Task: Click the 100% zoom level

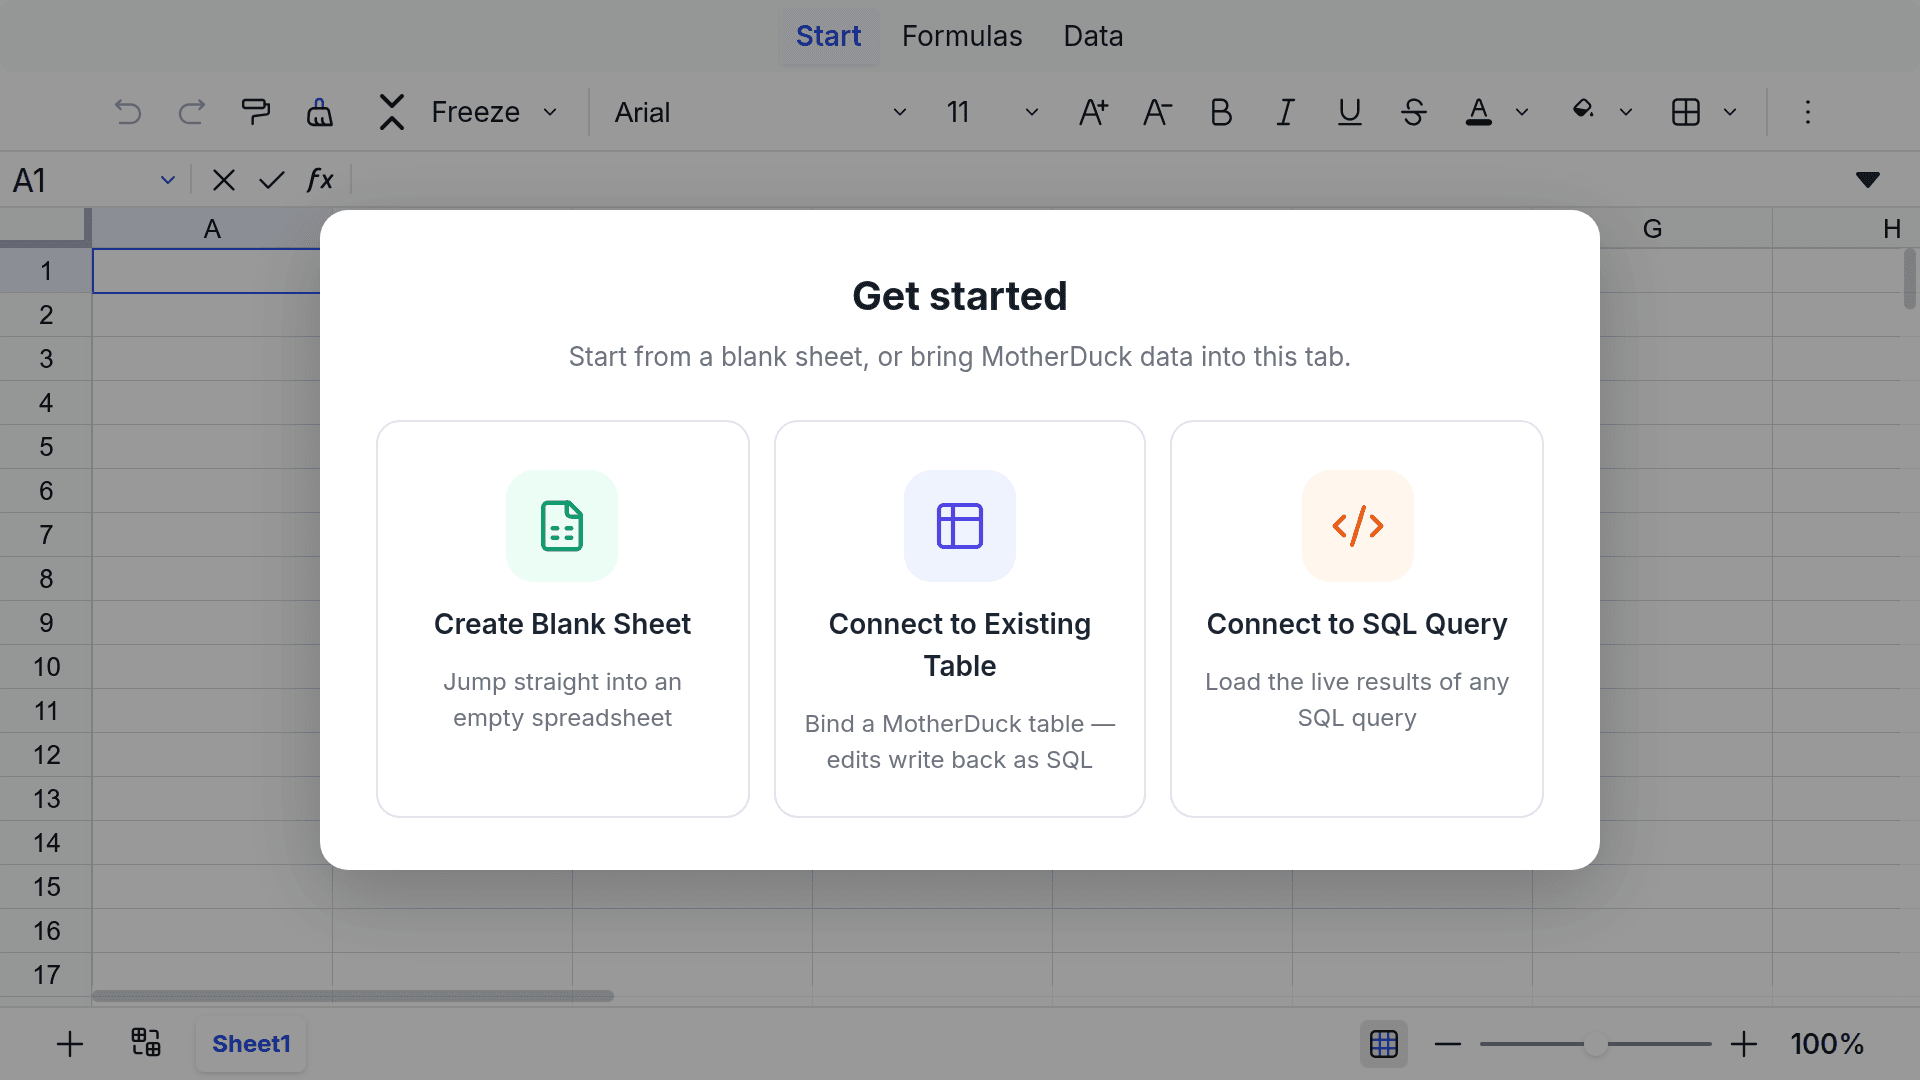Action: click(x=1827, y=1044)
